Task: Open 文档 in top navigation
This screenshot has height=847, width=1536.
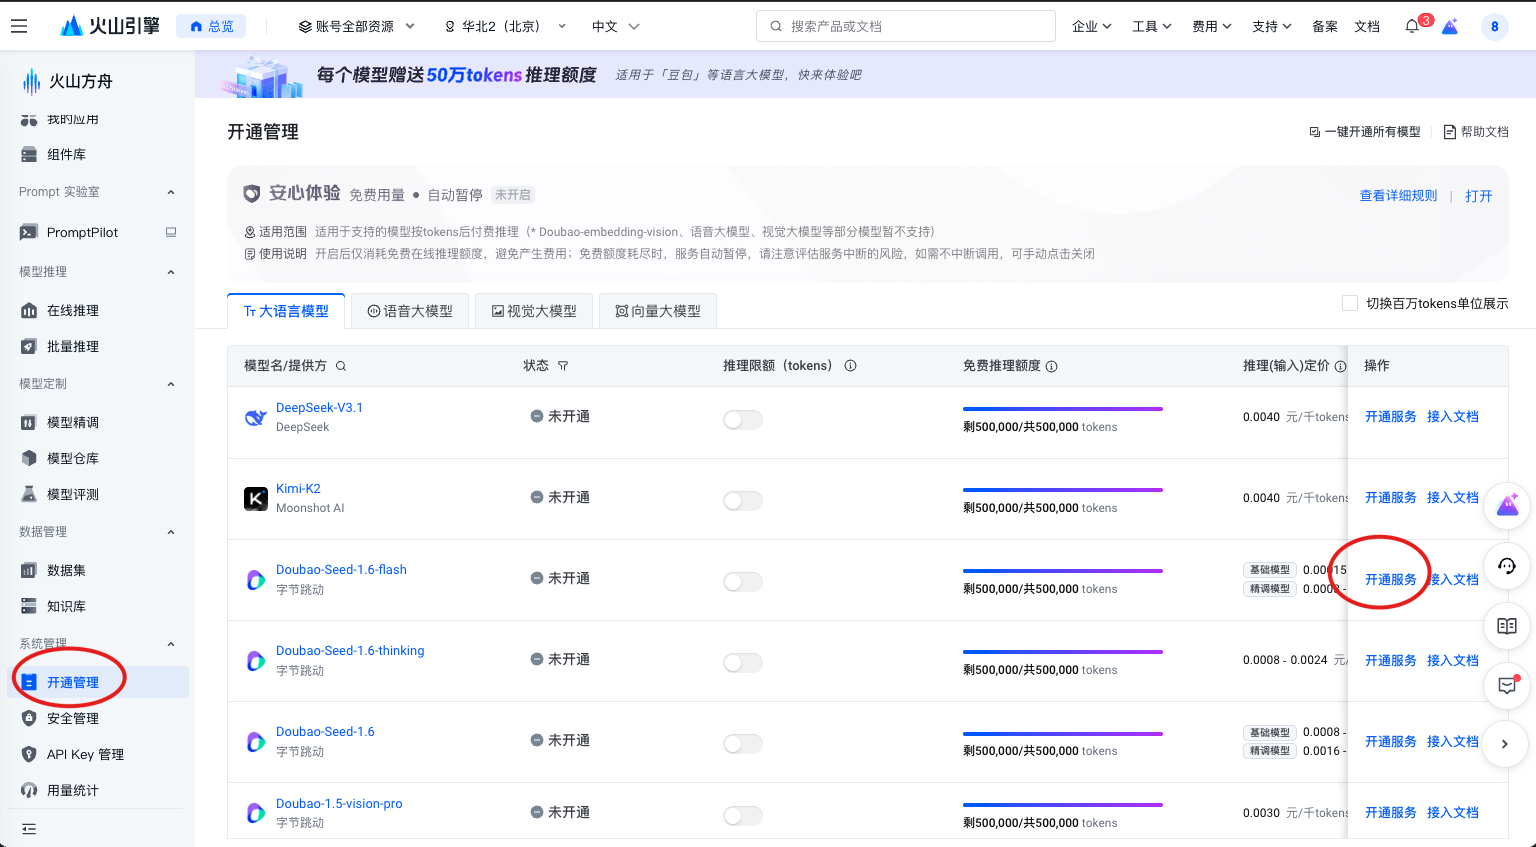Action: [1367, 26]
